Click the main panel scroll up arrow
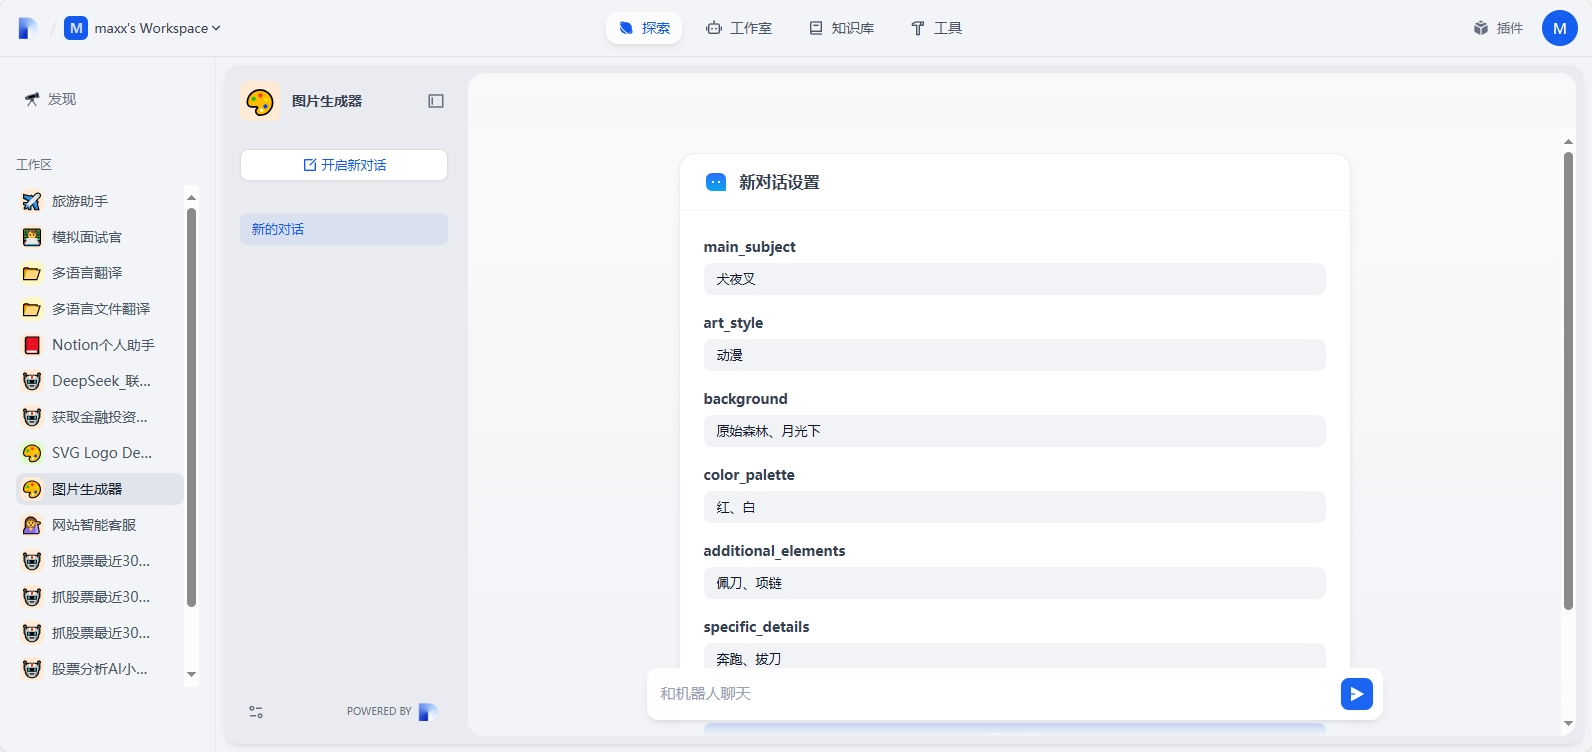 pyautogui.click(x=1568, y=141)
